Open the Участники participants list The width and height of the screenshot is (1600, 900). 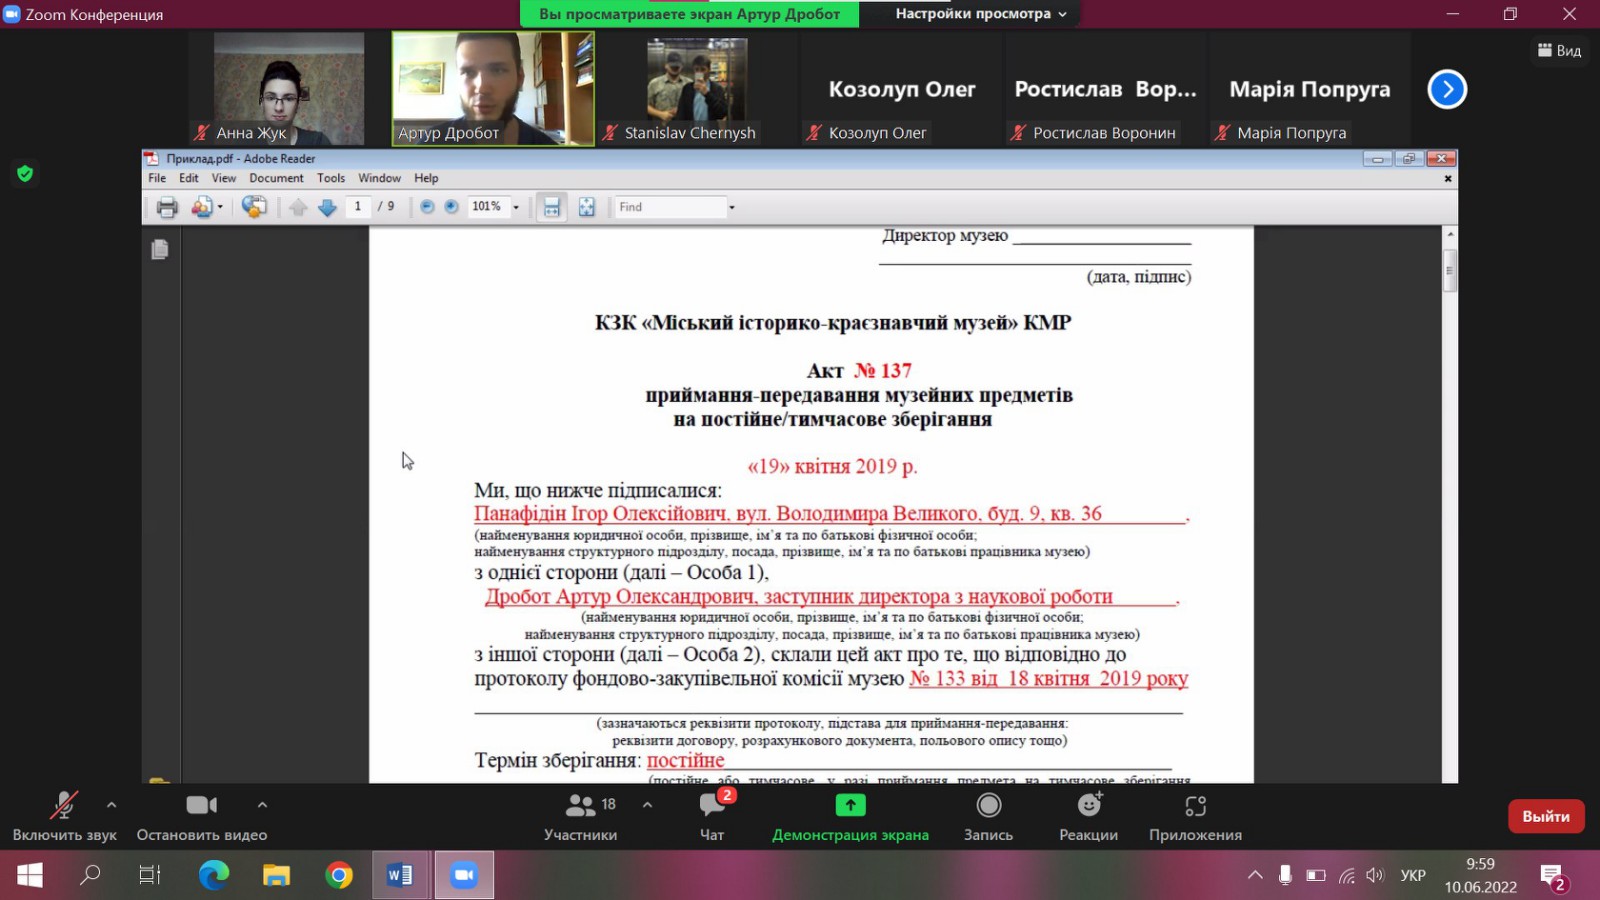(x=580, y=816)
